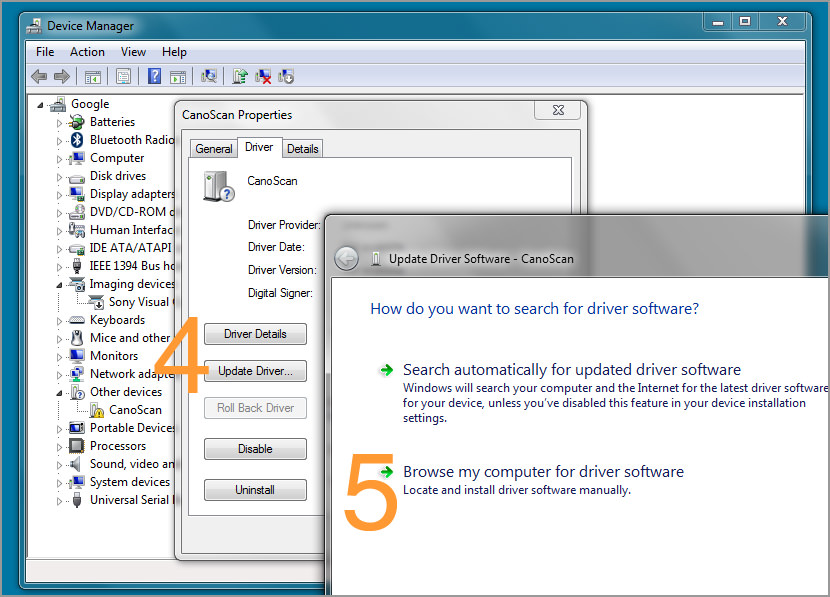This screenshot has height=597, width=830.
Task: Click Scan for hardware changes toolbar icon
Action: 209,77
